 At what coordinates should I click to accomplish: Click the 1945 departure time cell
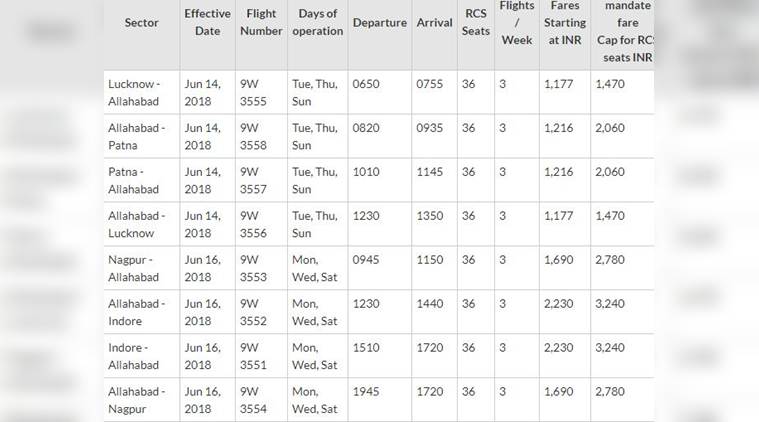coord(366,392)
